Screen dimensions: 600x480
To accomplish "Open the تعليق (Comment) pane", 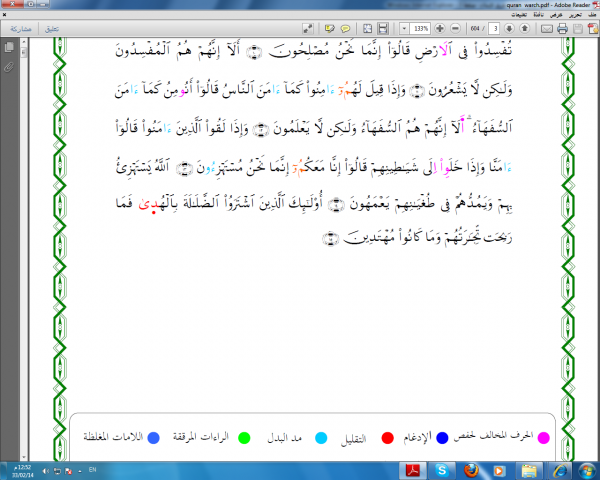I will 52,29.
